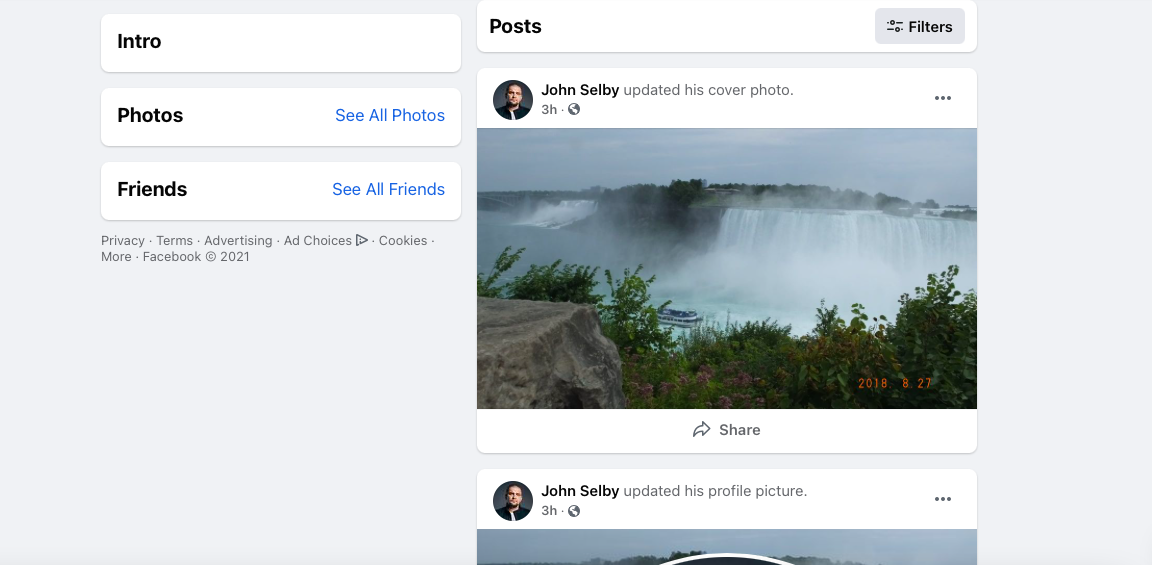Open John Selby's name on profile picture post
The height and width of the screenshot is (565, 1152).
[580, 491]
